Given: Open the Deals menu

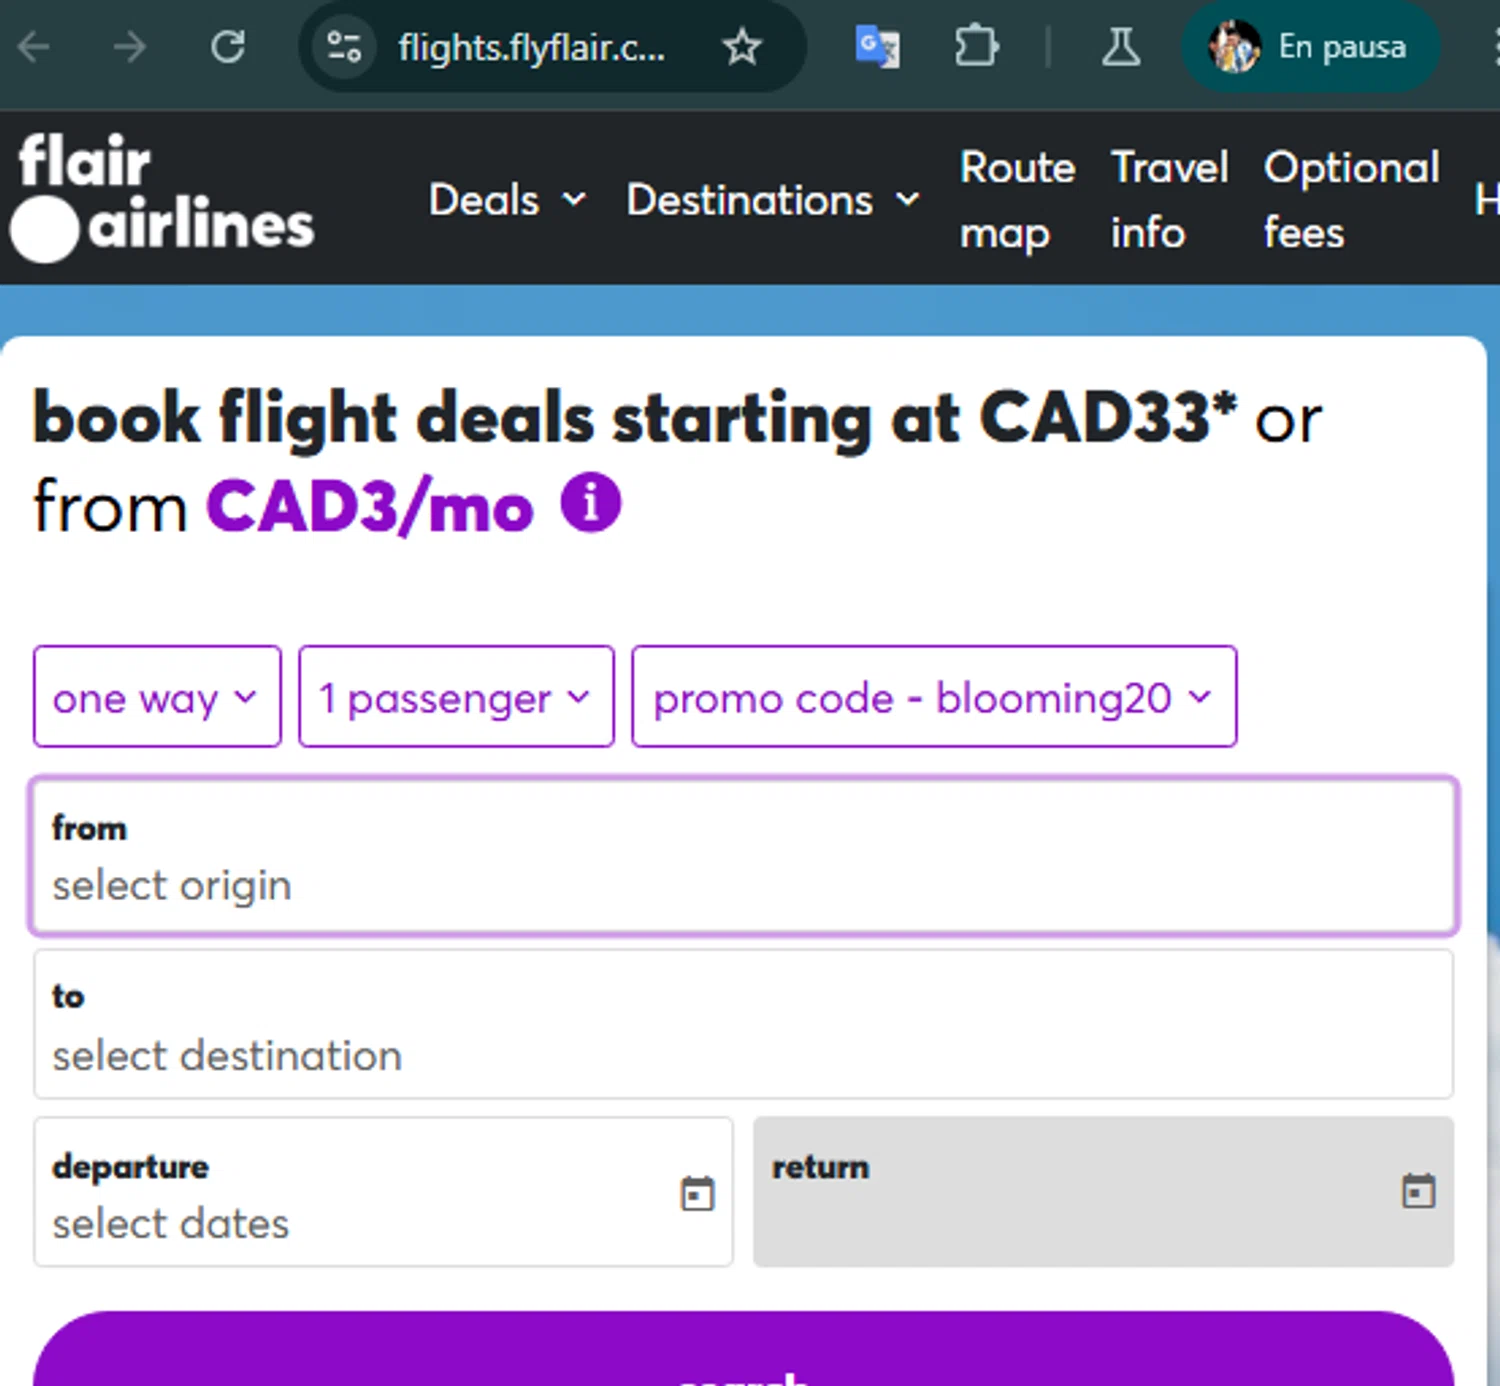Looking at the screenshot, I should click(x=507, y=200).
